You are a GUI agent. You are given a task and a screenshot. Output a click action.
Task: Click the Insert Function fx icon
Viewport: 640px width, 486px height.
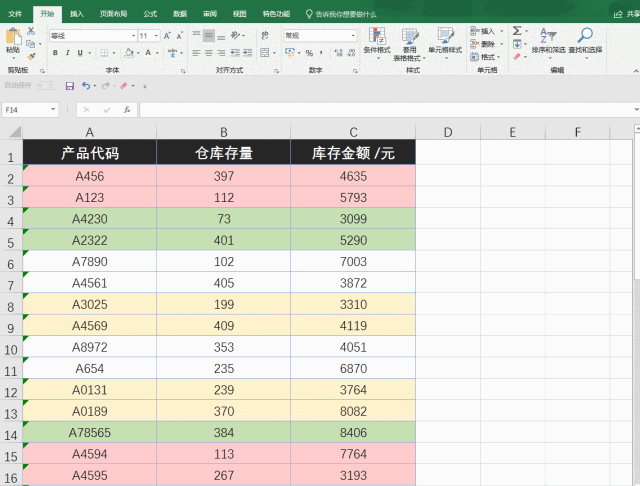(x=127, y=110)
